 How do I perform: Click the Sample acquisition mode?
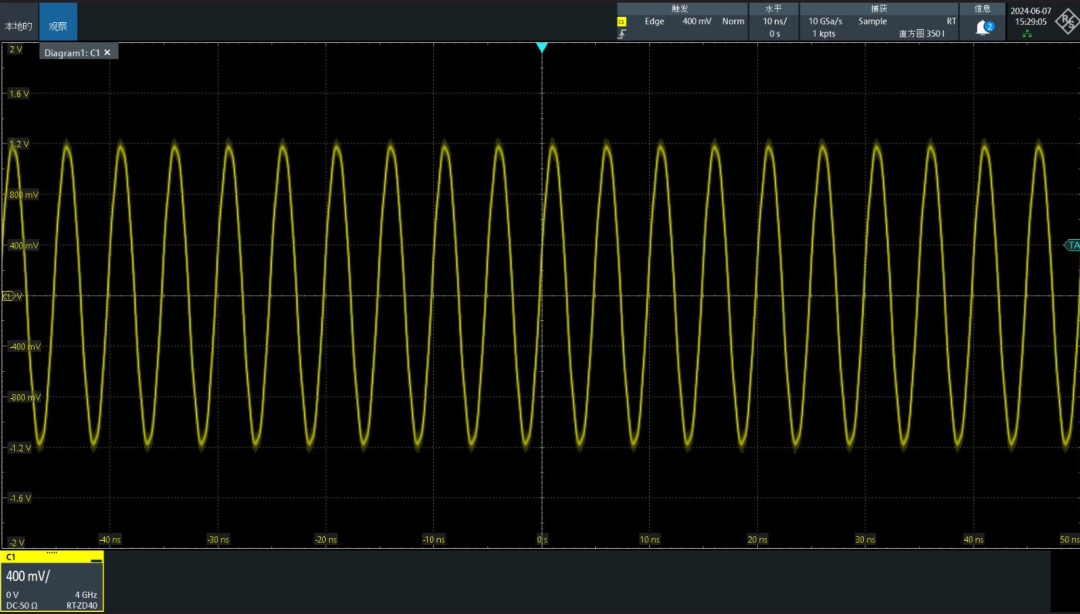[x=873, y=21]
